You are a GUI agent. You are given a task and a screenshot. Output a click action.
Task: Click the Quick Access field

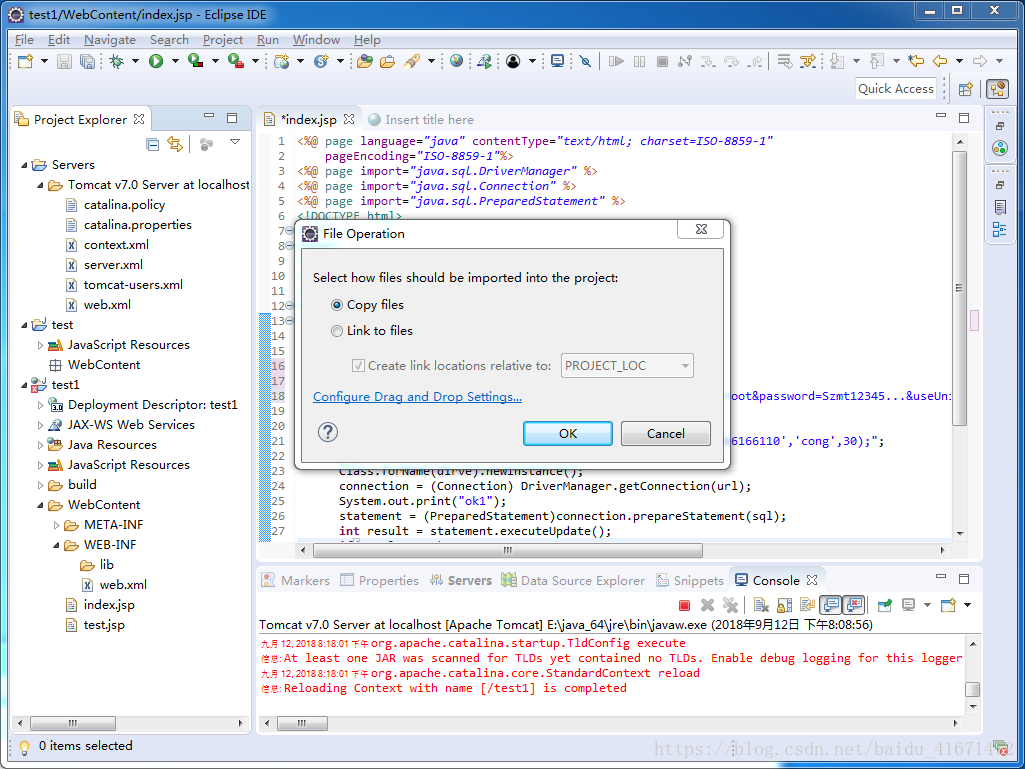pyautogui.click(x=896, y=89)
